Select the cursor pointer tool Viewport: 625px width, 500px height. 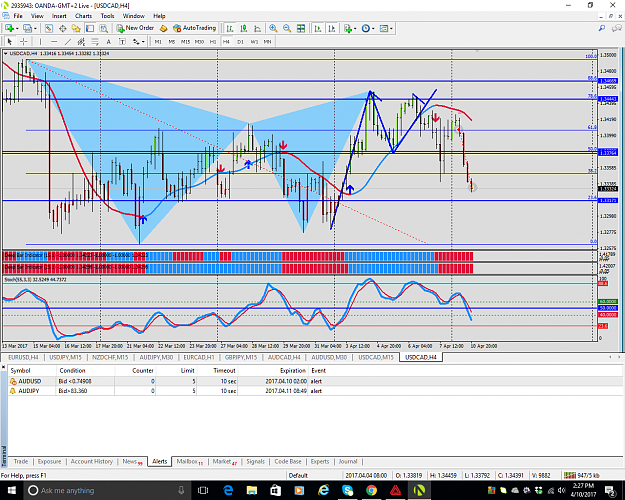10,41
